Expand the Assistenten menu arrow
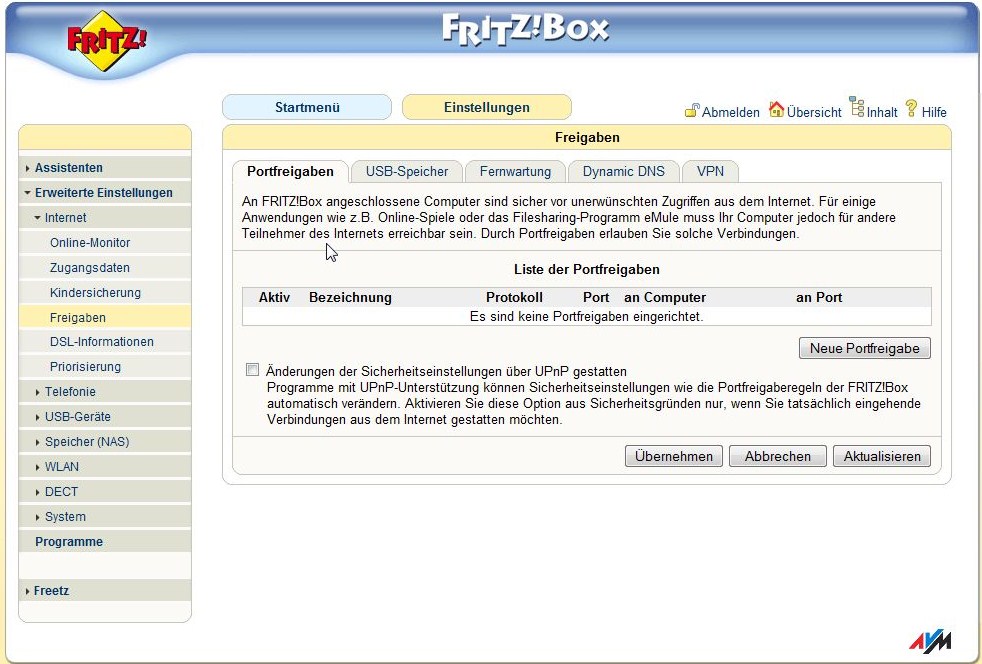 coord(28,169)
